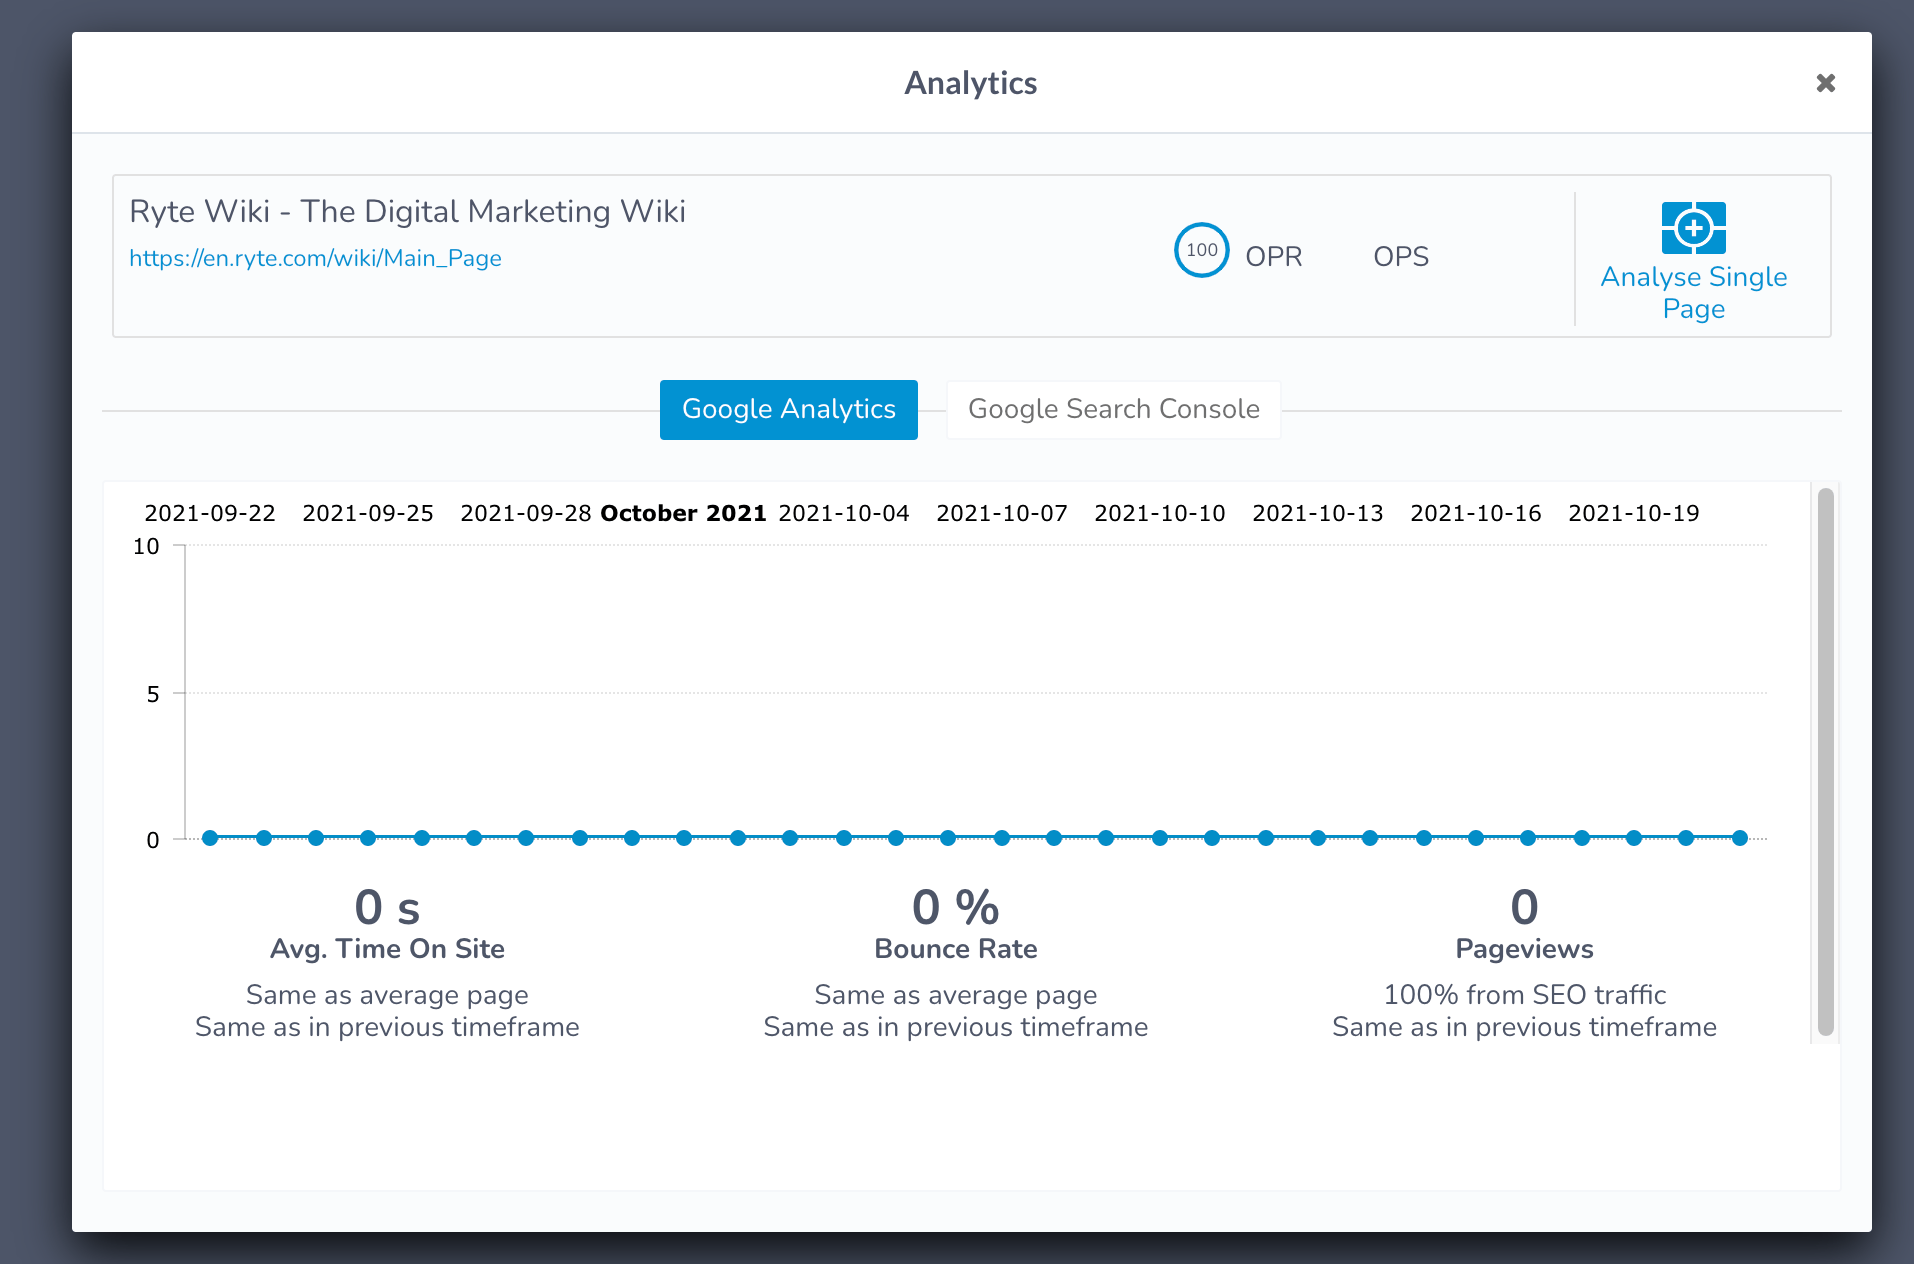The image size is (1914, 1264).
Task: Click the Analyse Single Page link text
Action: coord(1693,292)
